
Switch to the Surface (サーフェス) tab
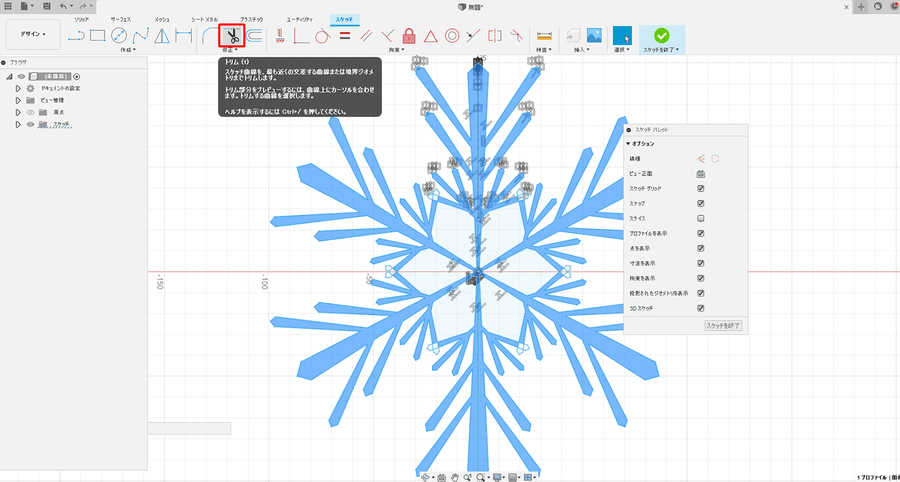[x=121, y=19]
